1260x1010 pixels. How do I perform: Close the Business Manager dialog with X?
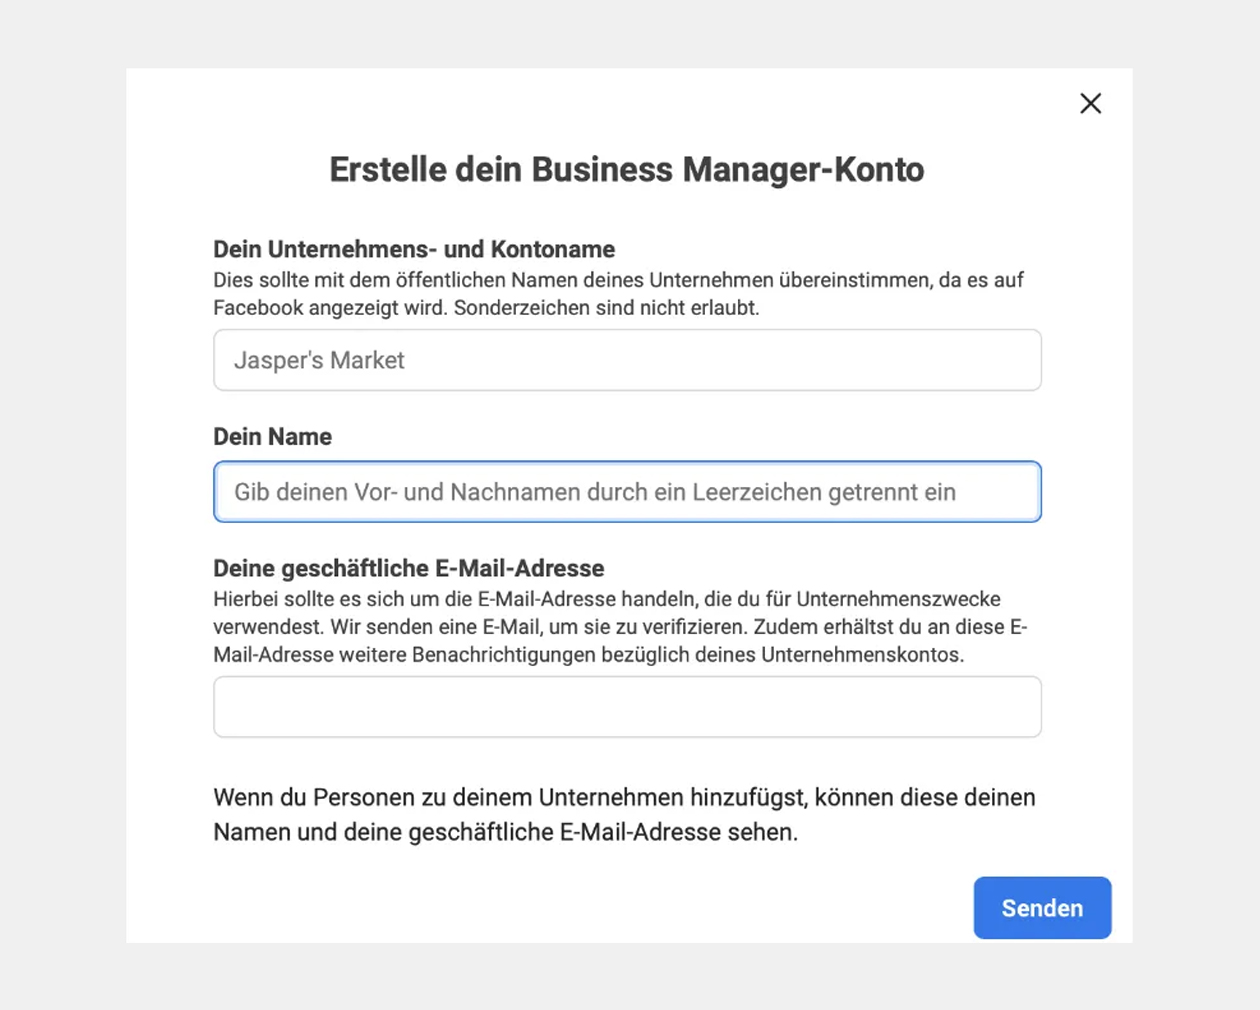[1090, 104]
